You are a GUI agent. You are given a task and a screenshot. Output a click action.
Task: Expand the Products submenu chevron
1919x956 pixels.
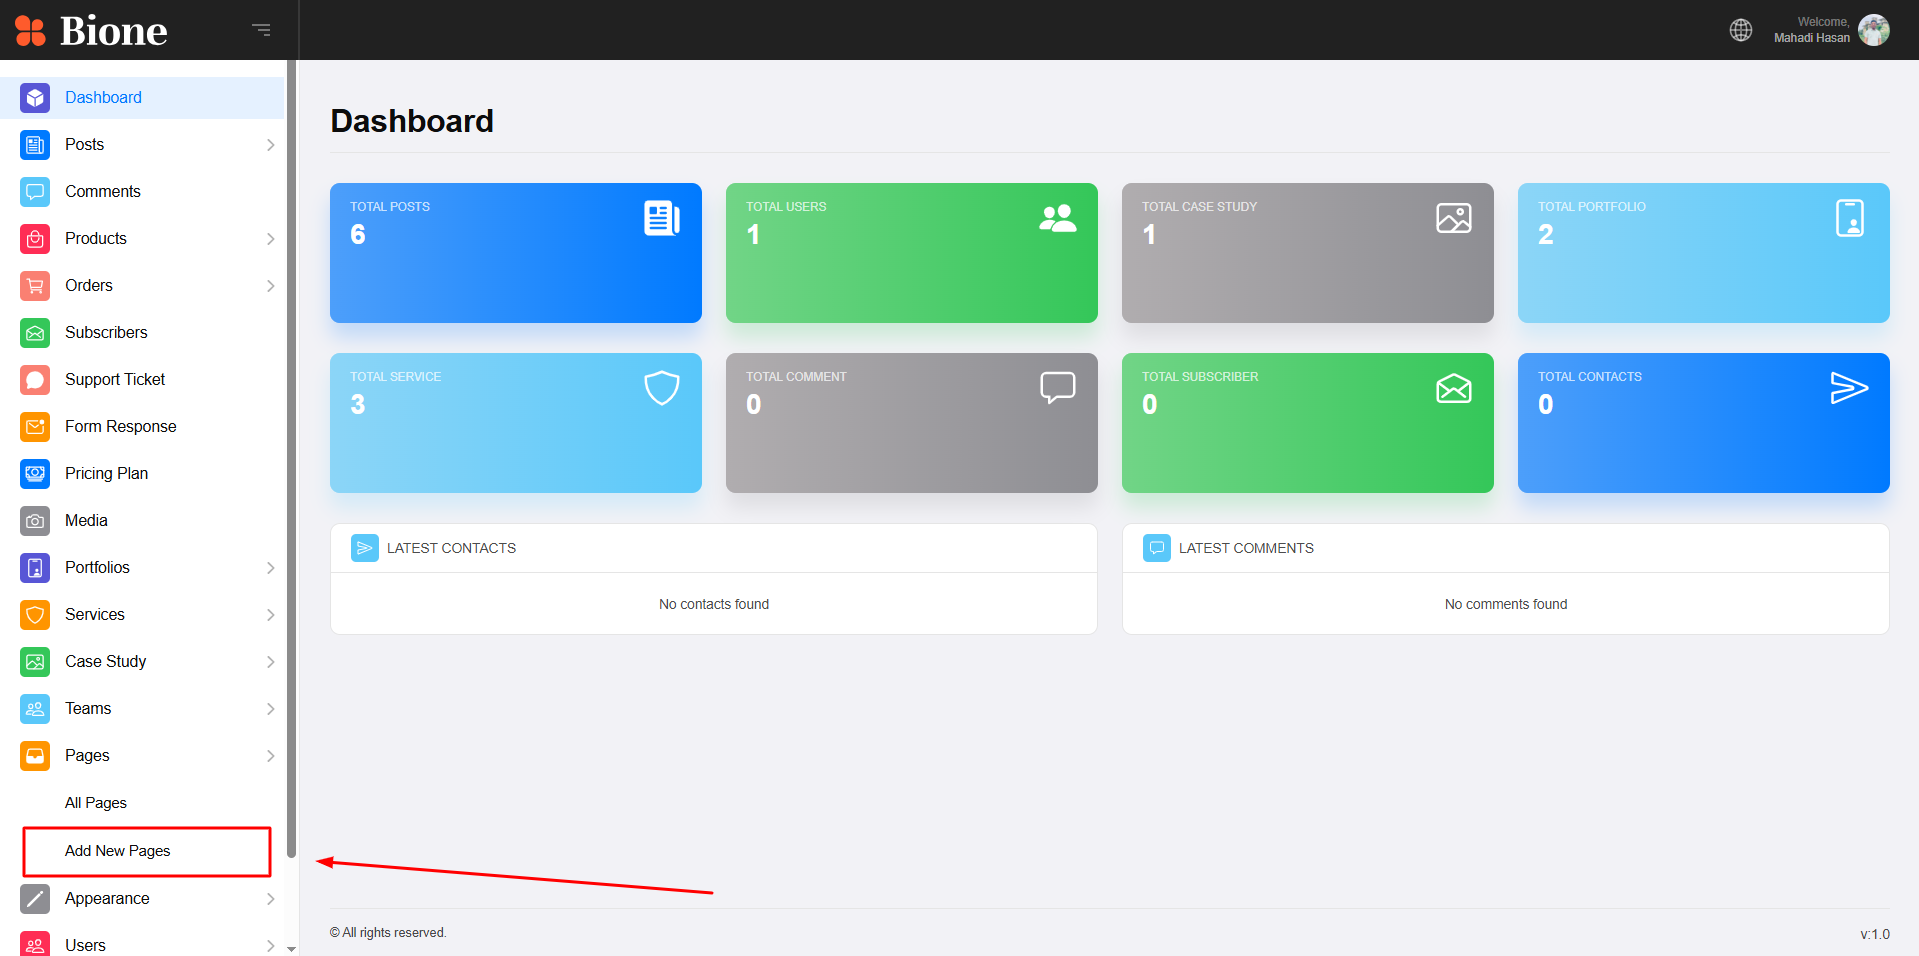point(270,239)
